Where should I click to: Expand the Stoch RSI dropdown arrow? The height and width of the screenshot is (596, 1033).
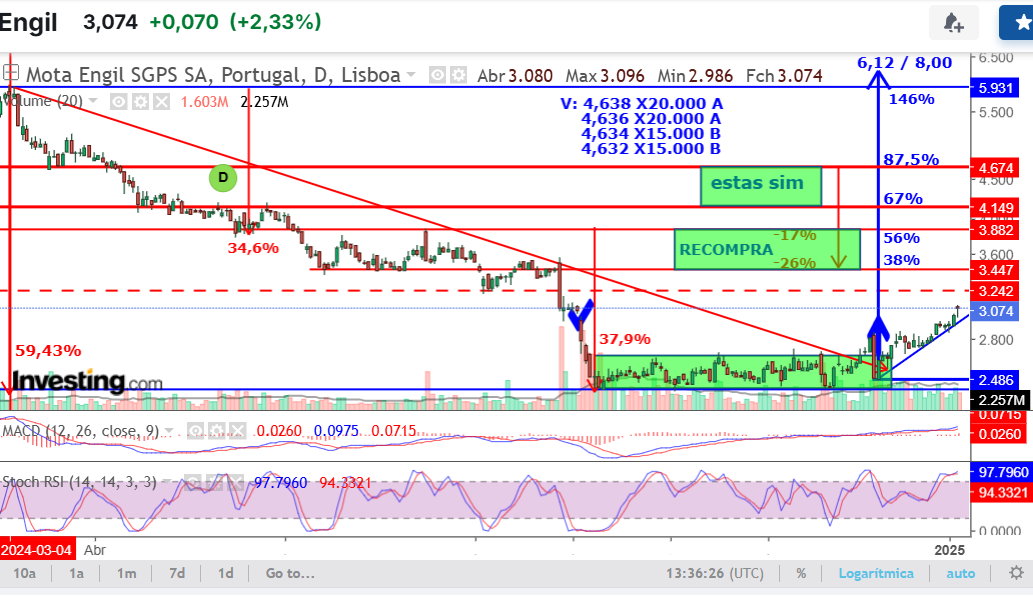[x=169, y=482]
